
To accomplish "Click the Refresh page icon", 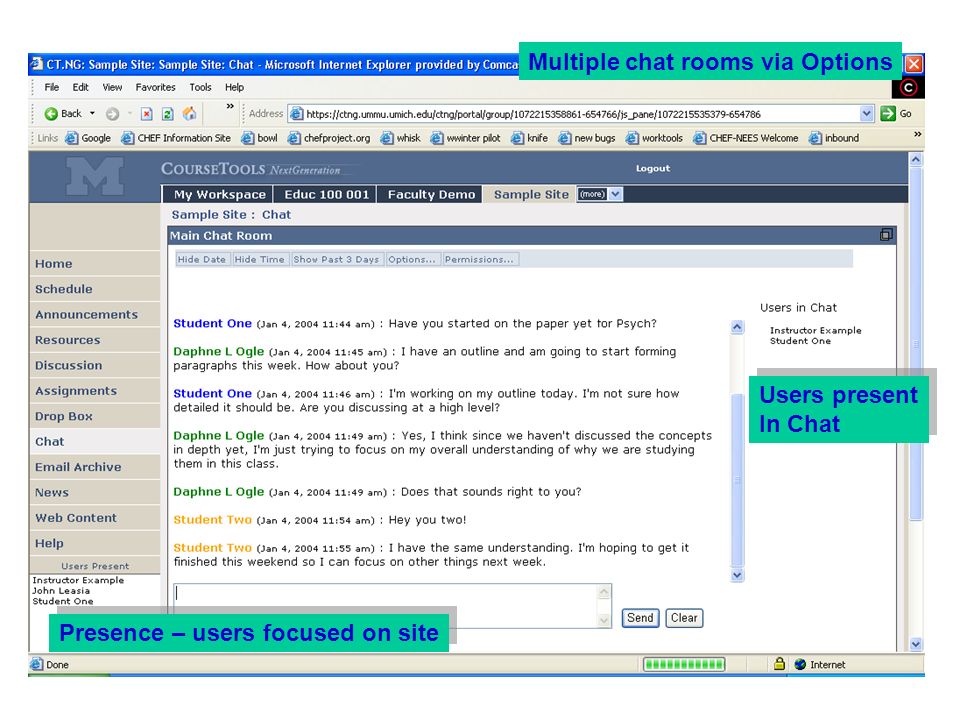I will [167, 114].
